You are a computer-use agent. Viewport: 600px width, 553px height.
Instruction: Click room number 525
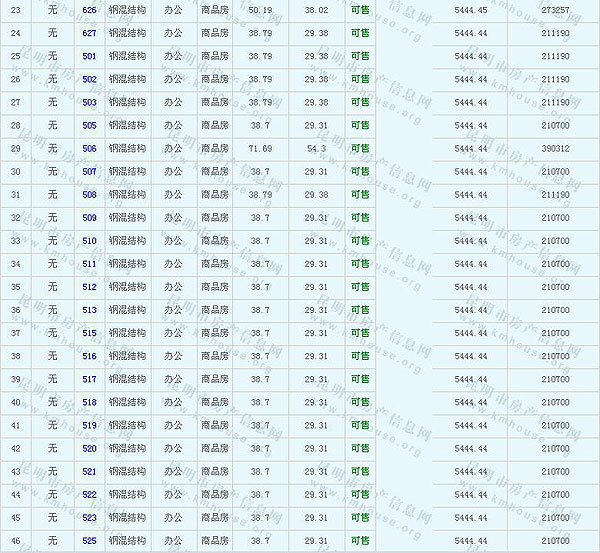click(90, 540)
